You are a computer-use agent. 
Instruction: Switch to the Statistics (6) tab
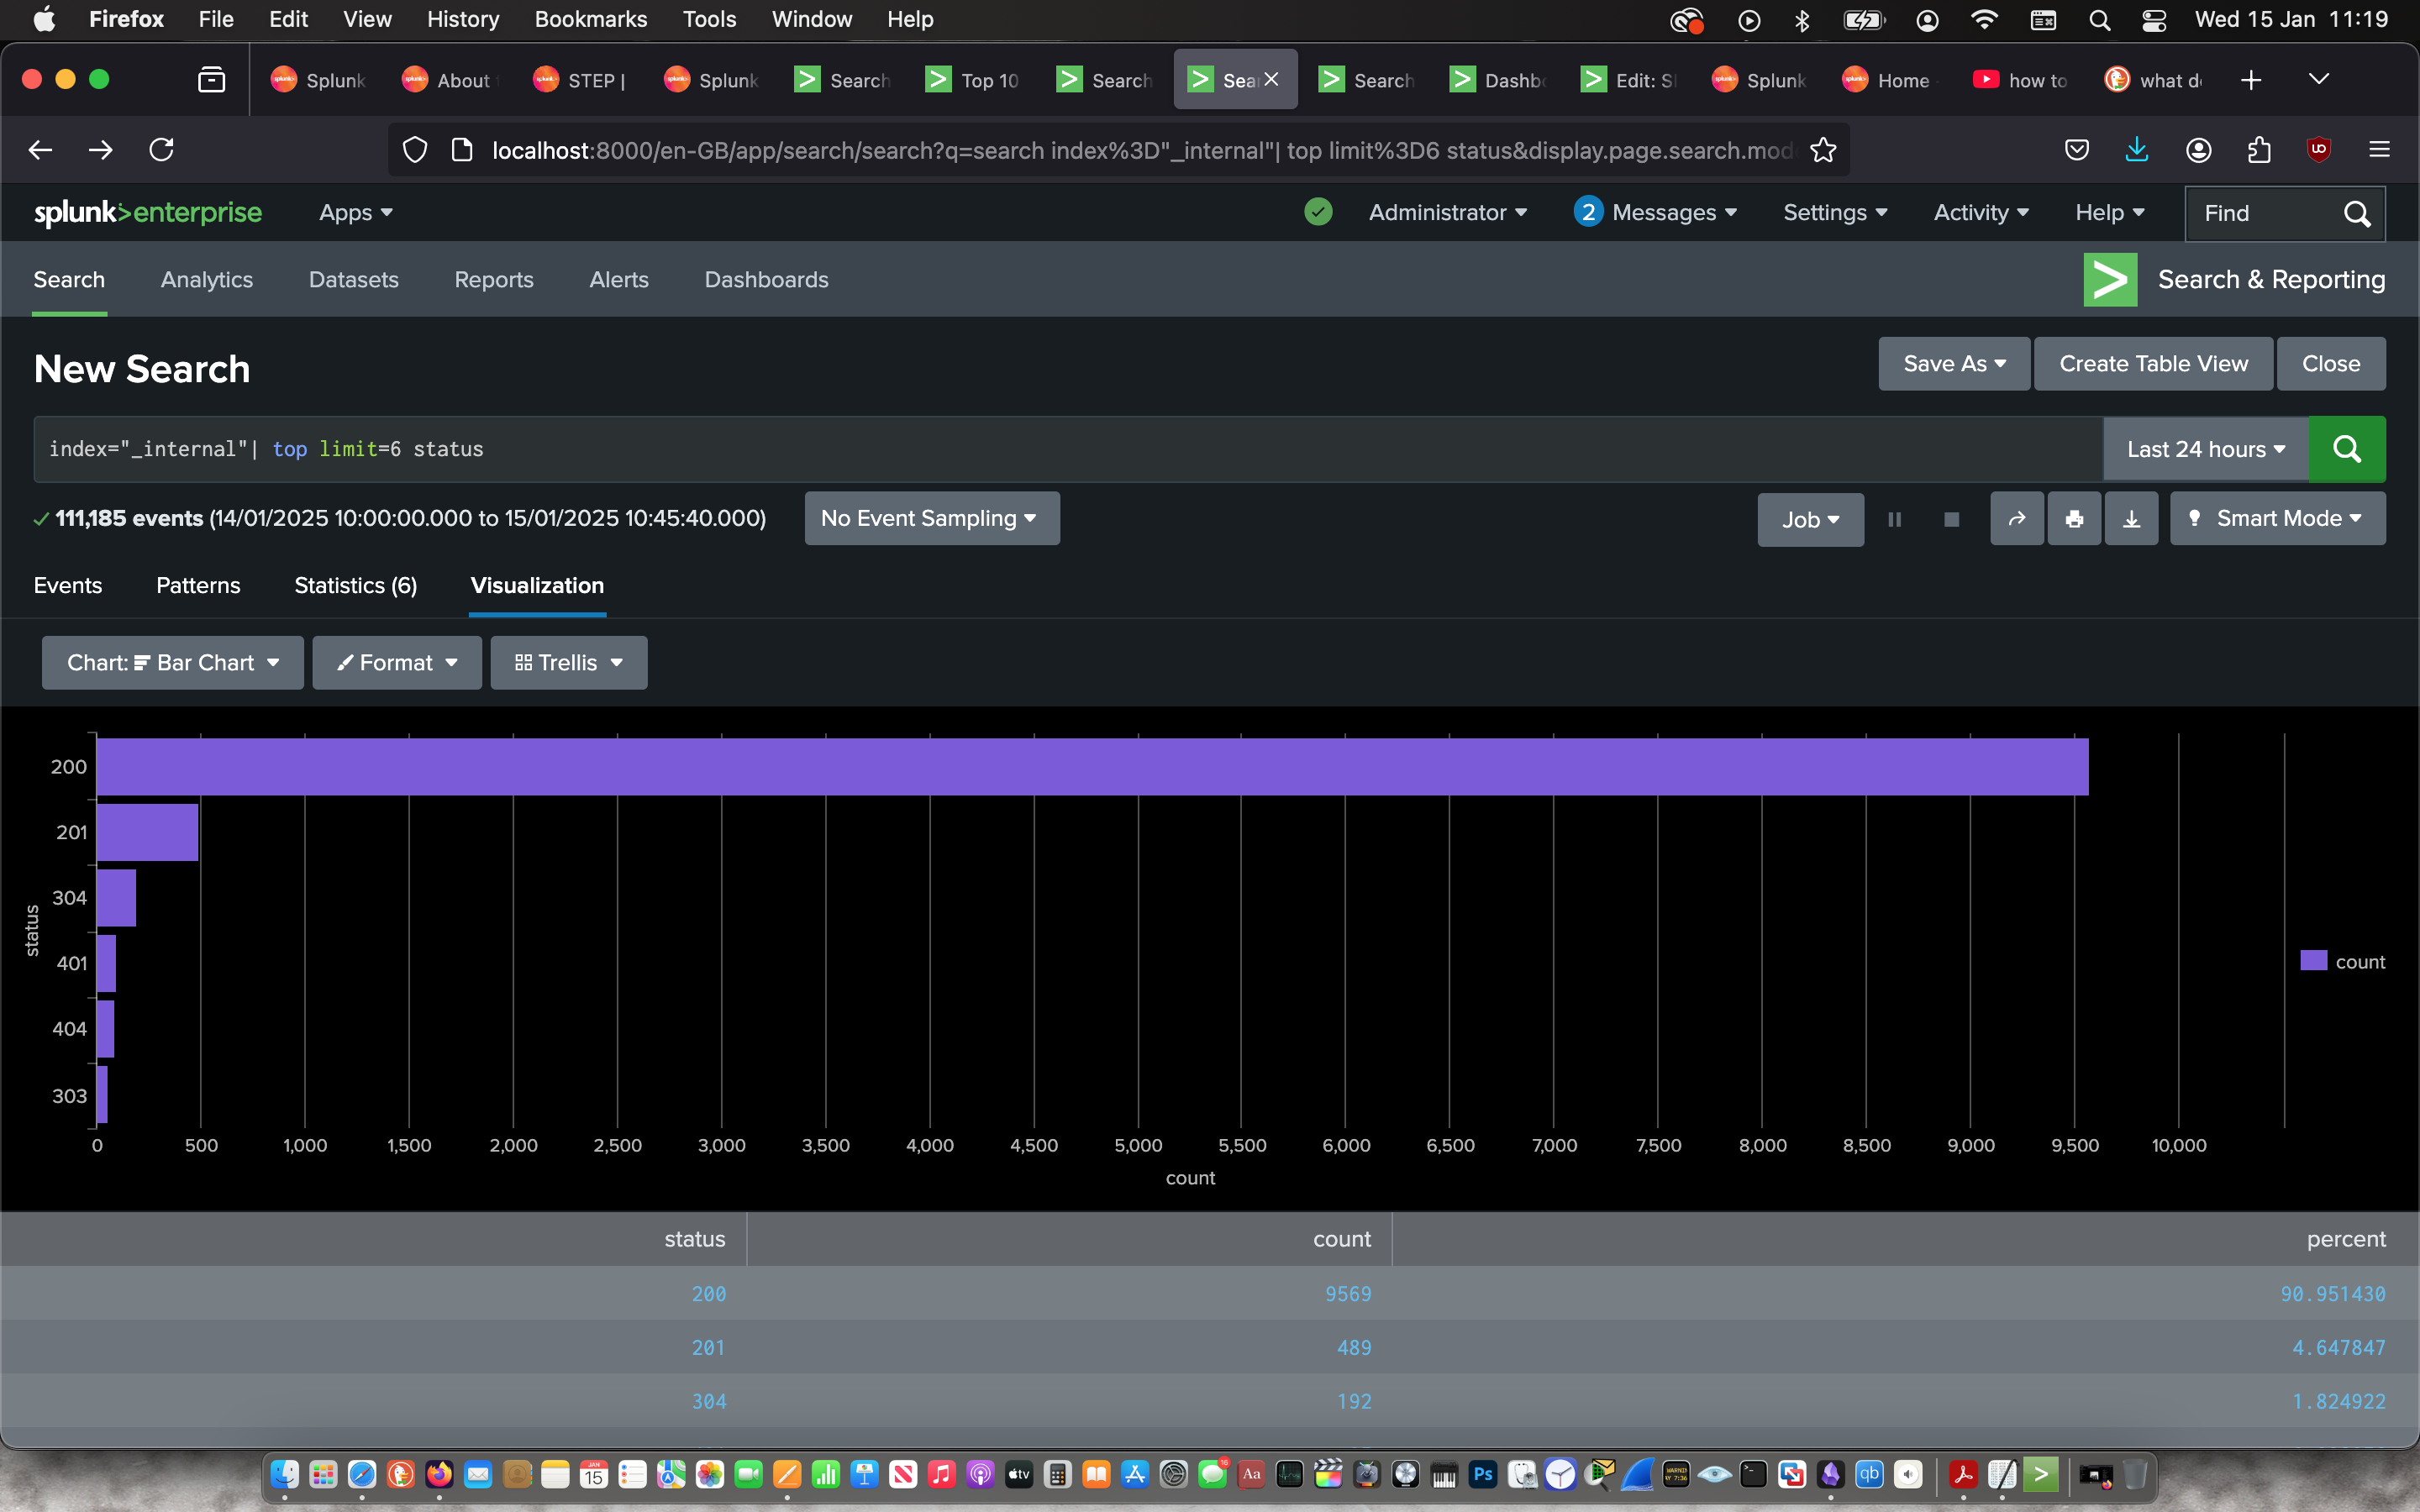(355, 585)
